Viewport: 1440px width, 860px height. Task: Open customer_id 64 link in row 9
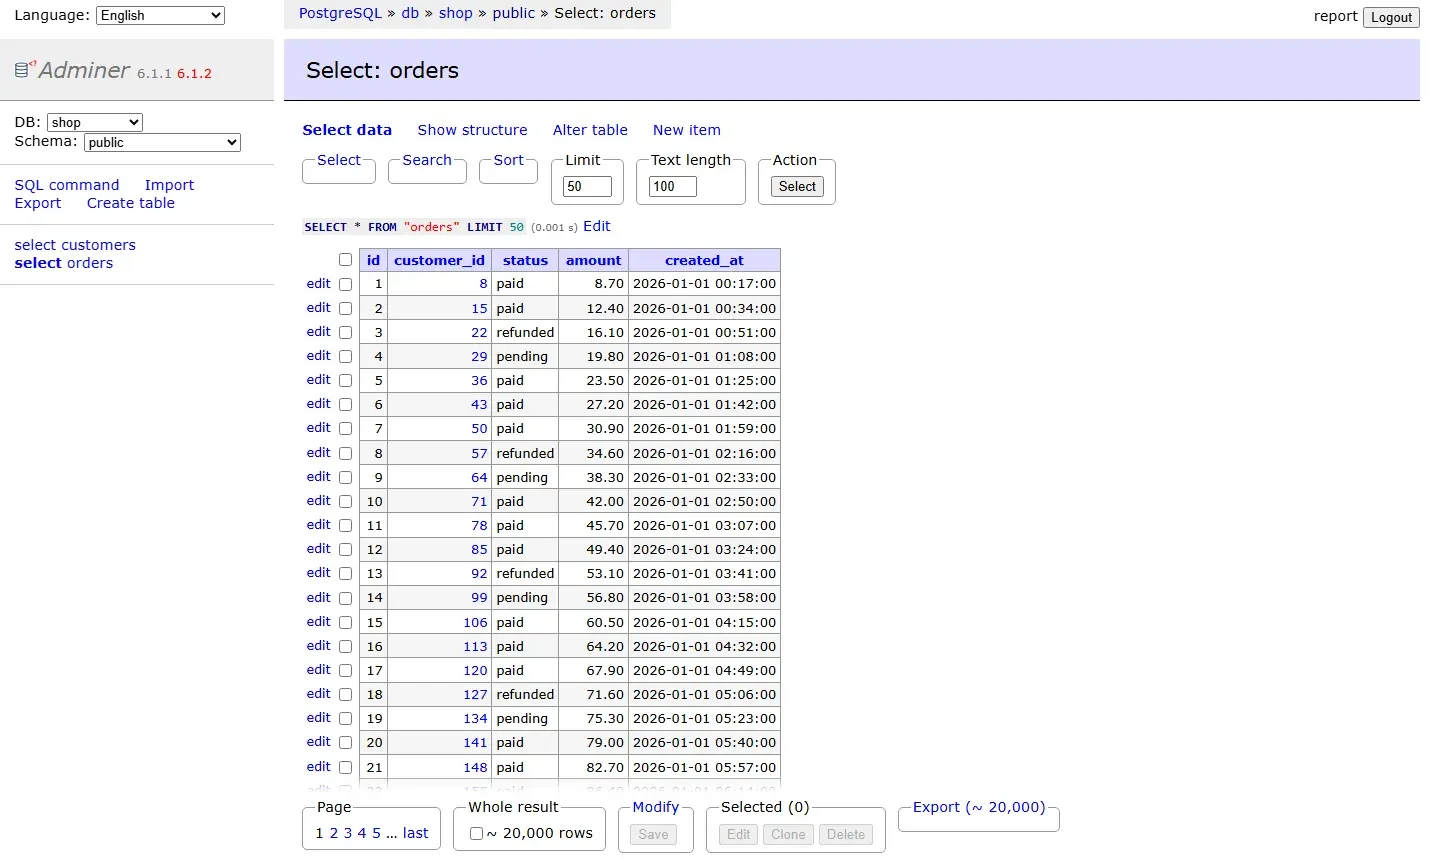tap(479, 478)
